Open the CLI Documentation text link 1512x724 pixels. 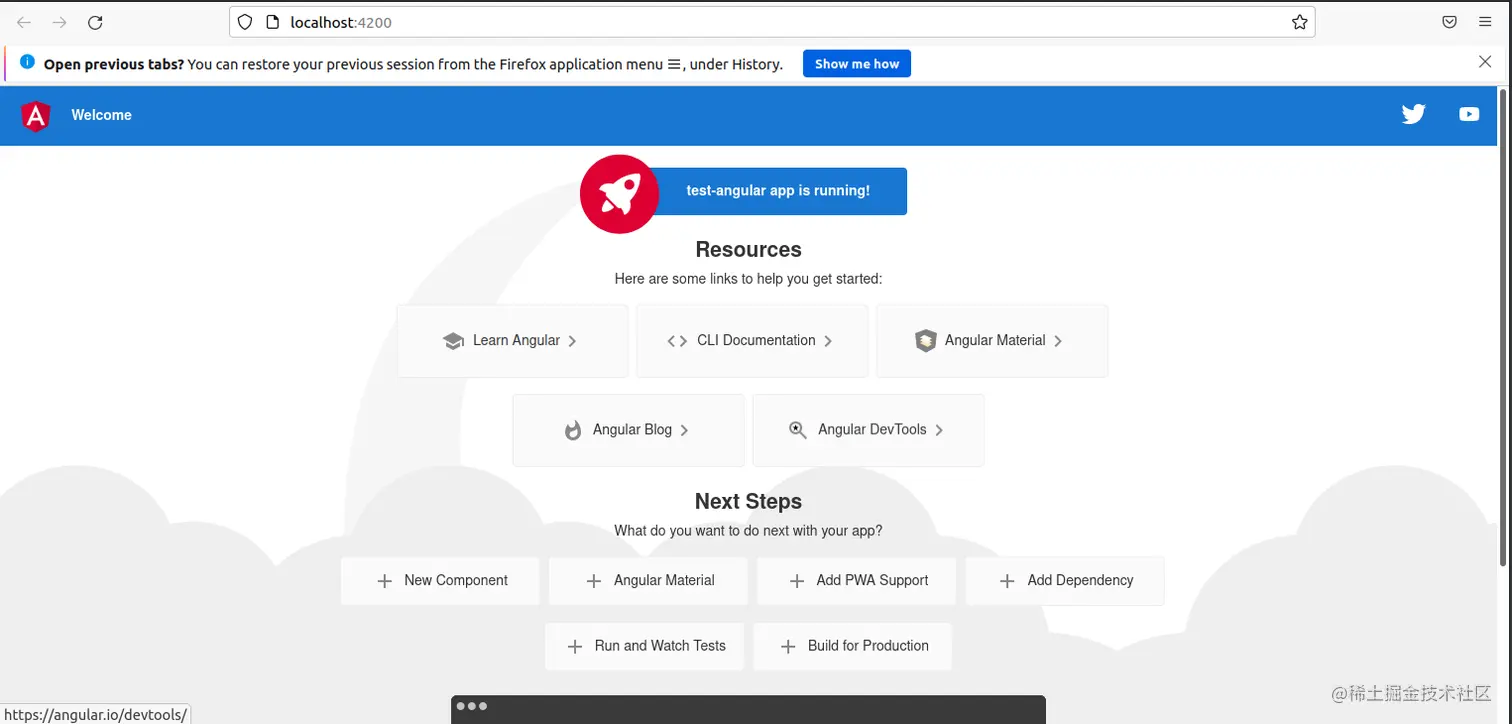click(x=756, y=340)
